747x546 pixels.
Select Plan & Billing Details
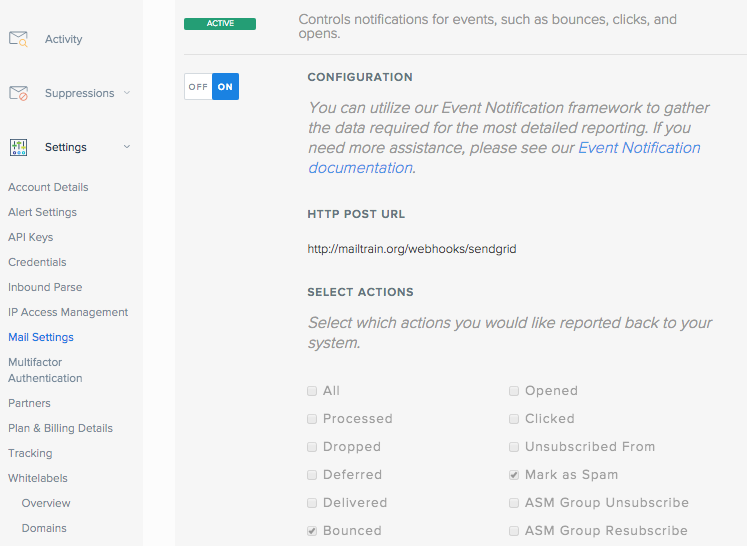60,428
